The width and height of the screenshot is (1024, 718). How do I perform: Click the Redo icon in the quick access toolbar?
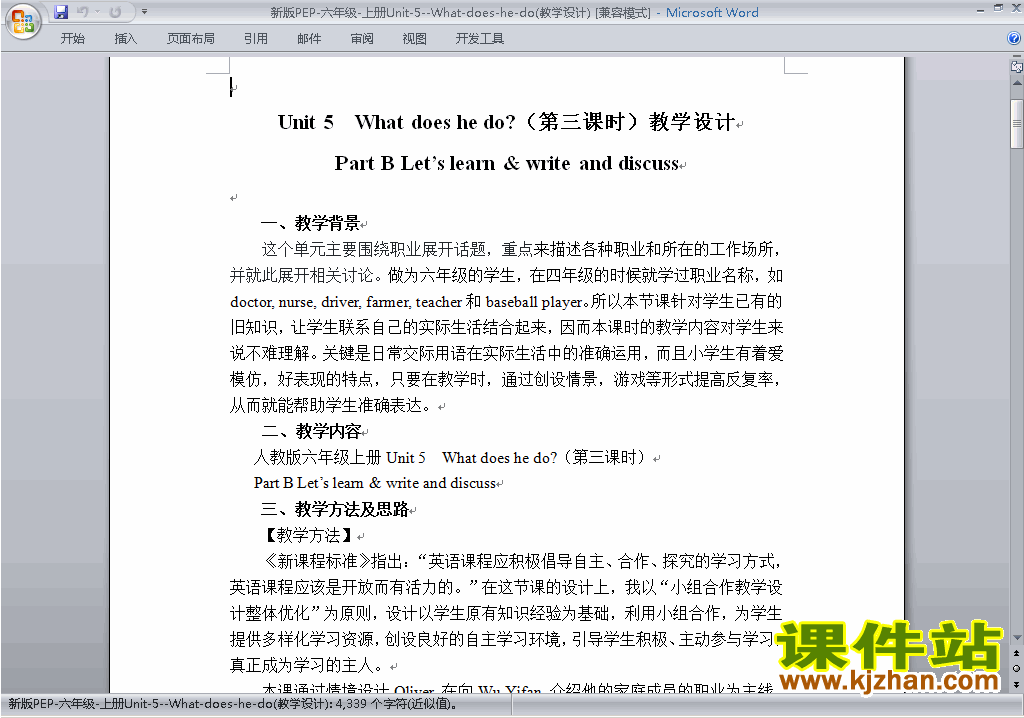tap(116, 12)
